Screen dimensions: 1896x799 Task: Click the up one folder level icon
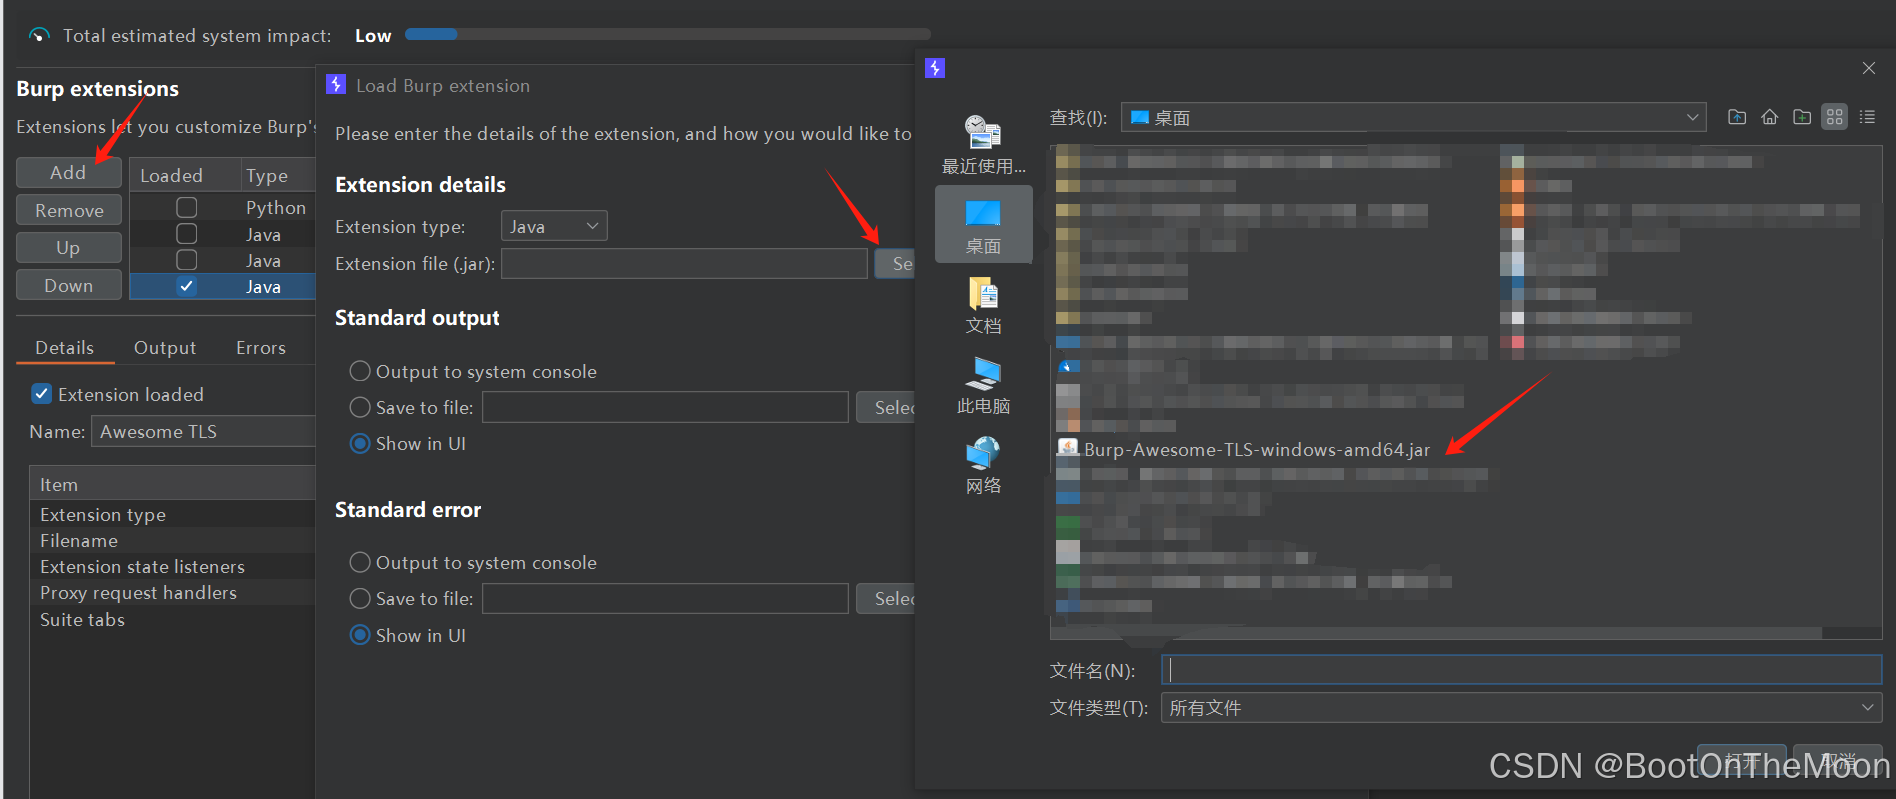[1737, 117]
